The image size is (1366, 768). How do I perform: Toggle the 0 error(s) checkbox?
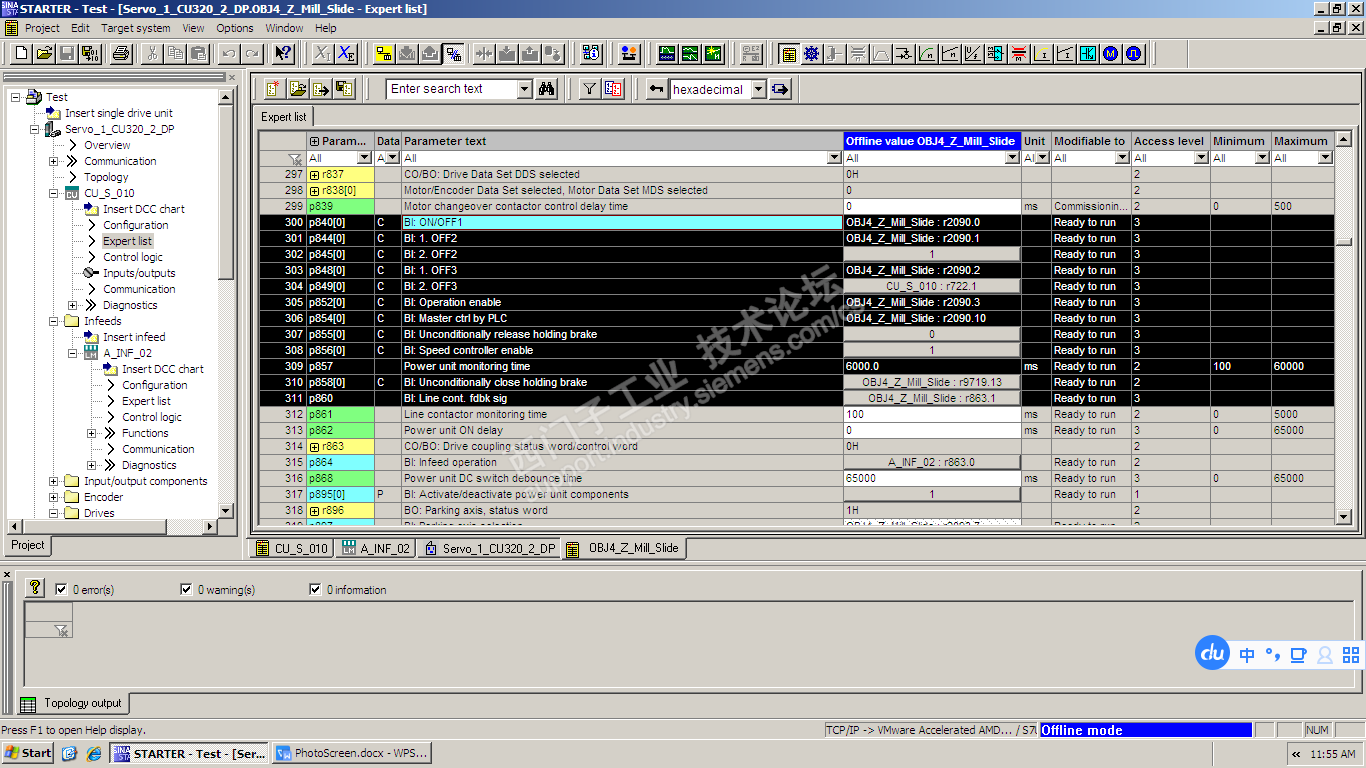click(62, 590)
